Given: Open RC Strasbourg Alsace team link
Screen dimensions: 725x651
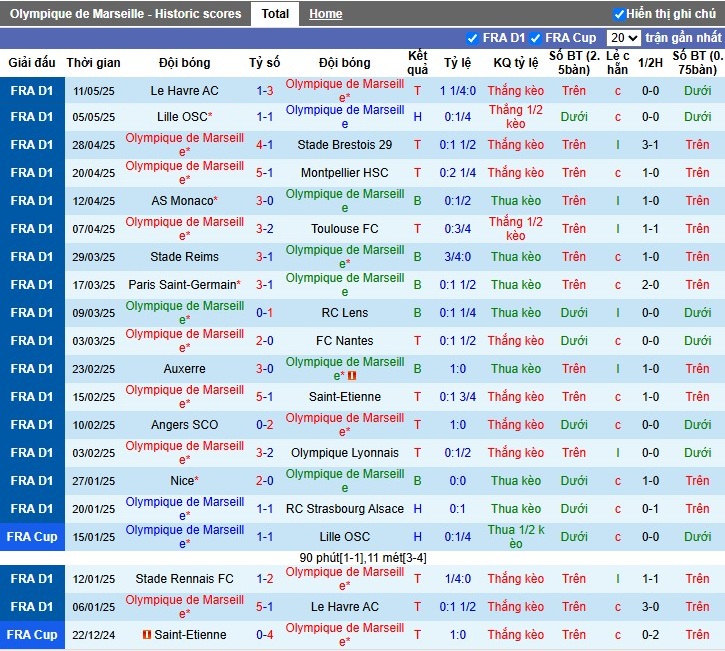Looking at the screenshot, I should (344, 509).
